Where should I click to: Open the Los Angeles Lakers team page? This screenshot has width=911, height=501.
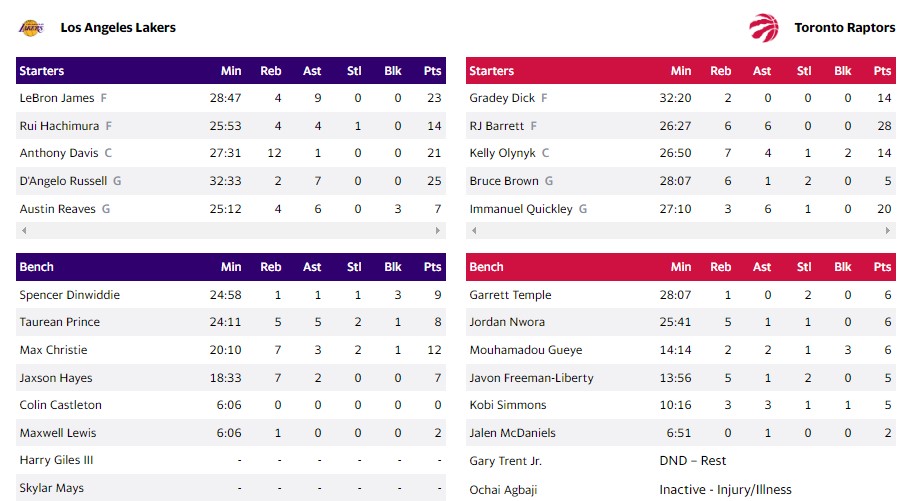(118, 28)
